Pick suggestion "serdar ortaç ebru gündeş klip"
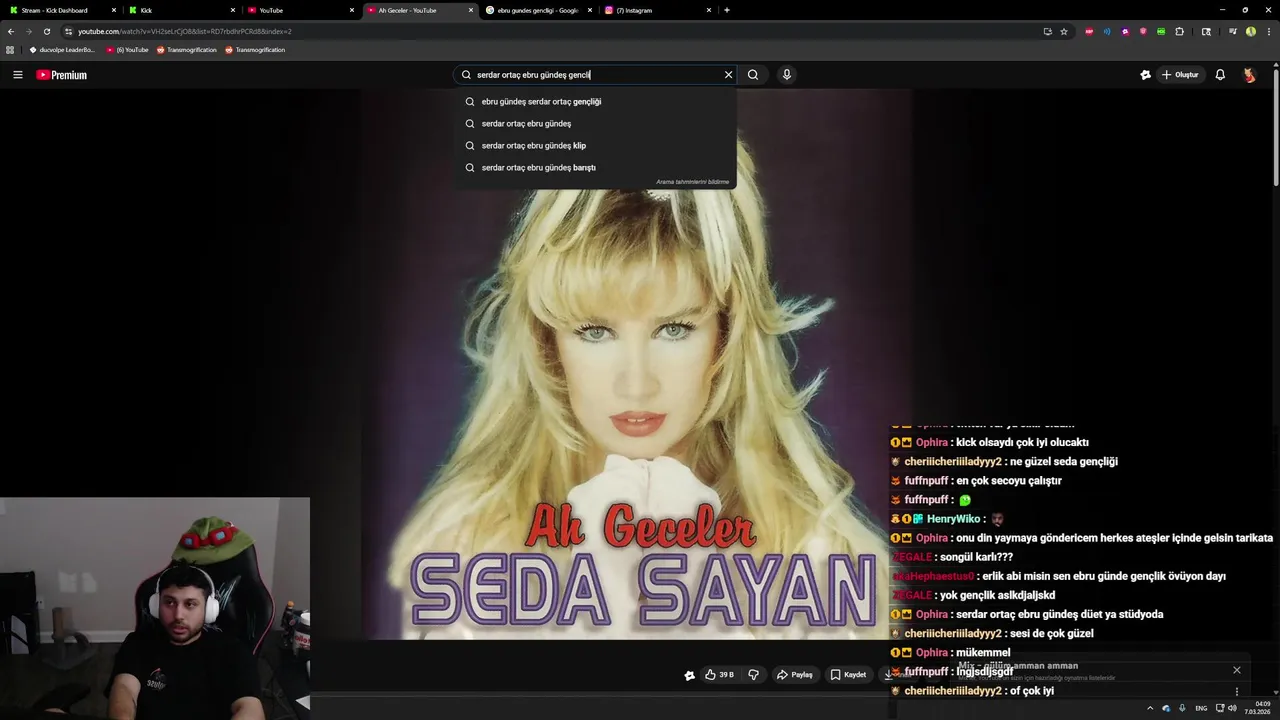The width and height of the screenshot is (1280, 720). (596, 145)
